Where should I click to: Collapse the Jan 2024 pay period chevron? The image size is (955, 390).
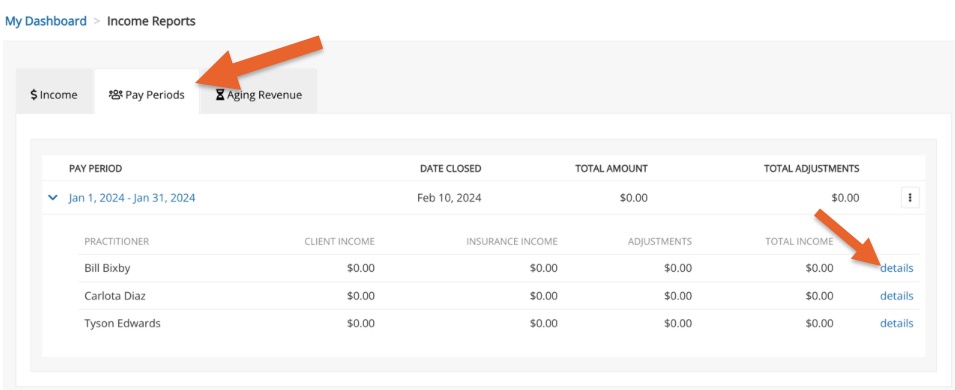(53, 198)
